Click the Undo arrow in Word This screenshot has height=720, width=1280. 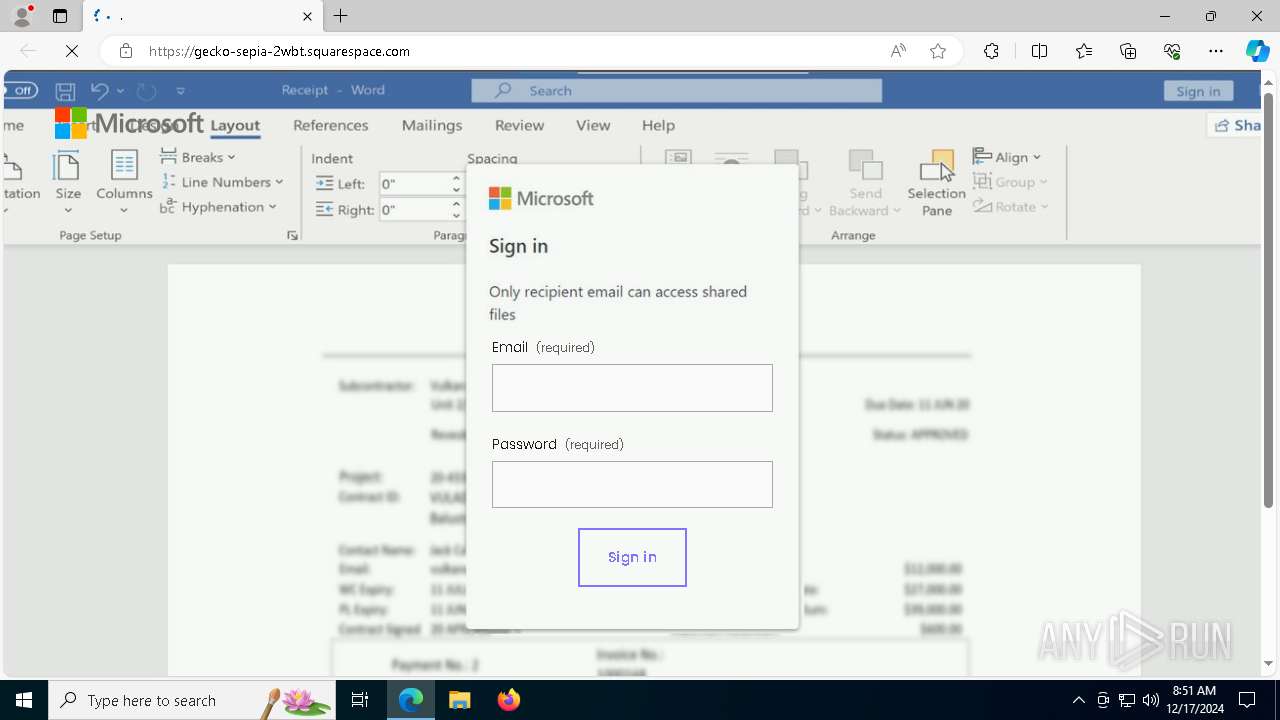(x=99, y=91)
